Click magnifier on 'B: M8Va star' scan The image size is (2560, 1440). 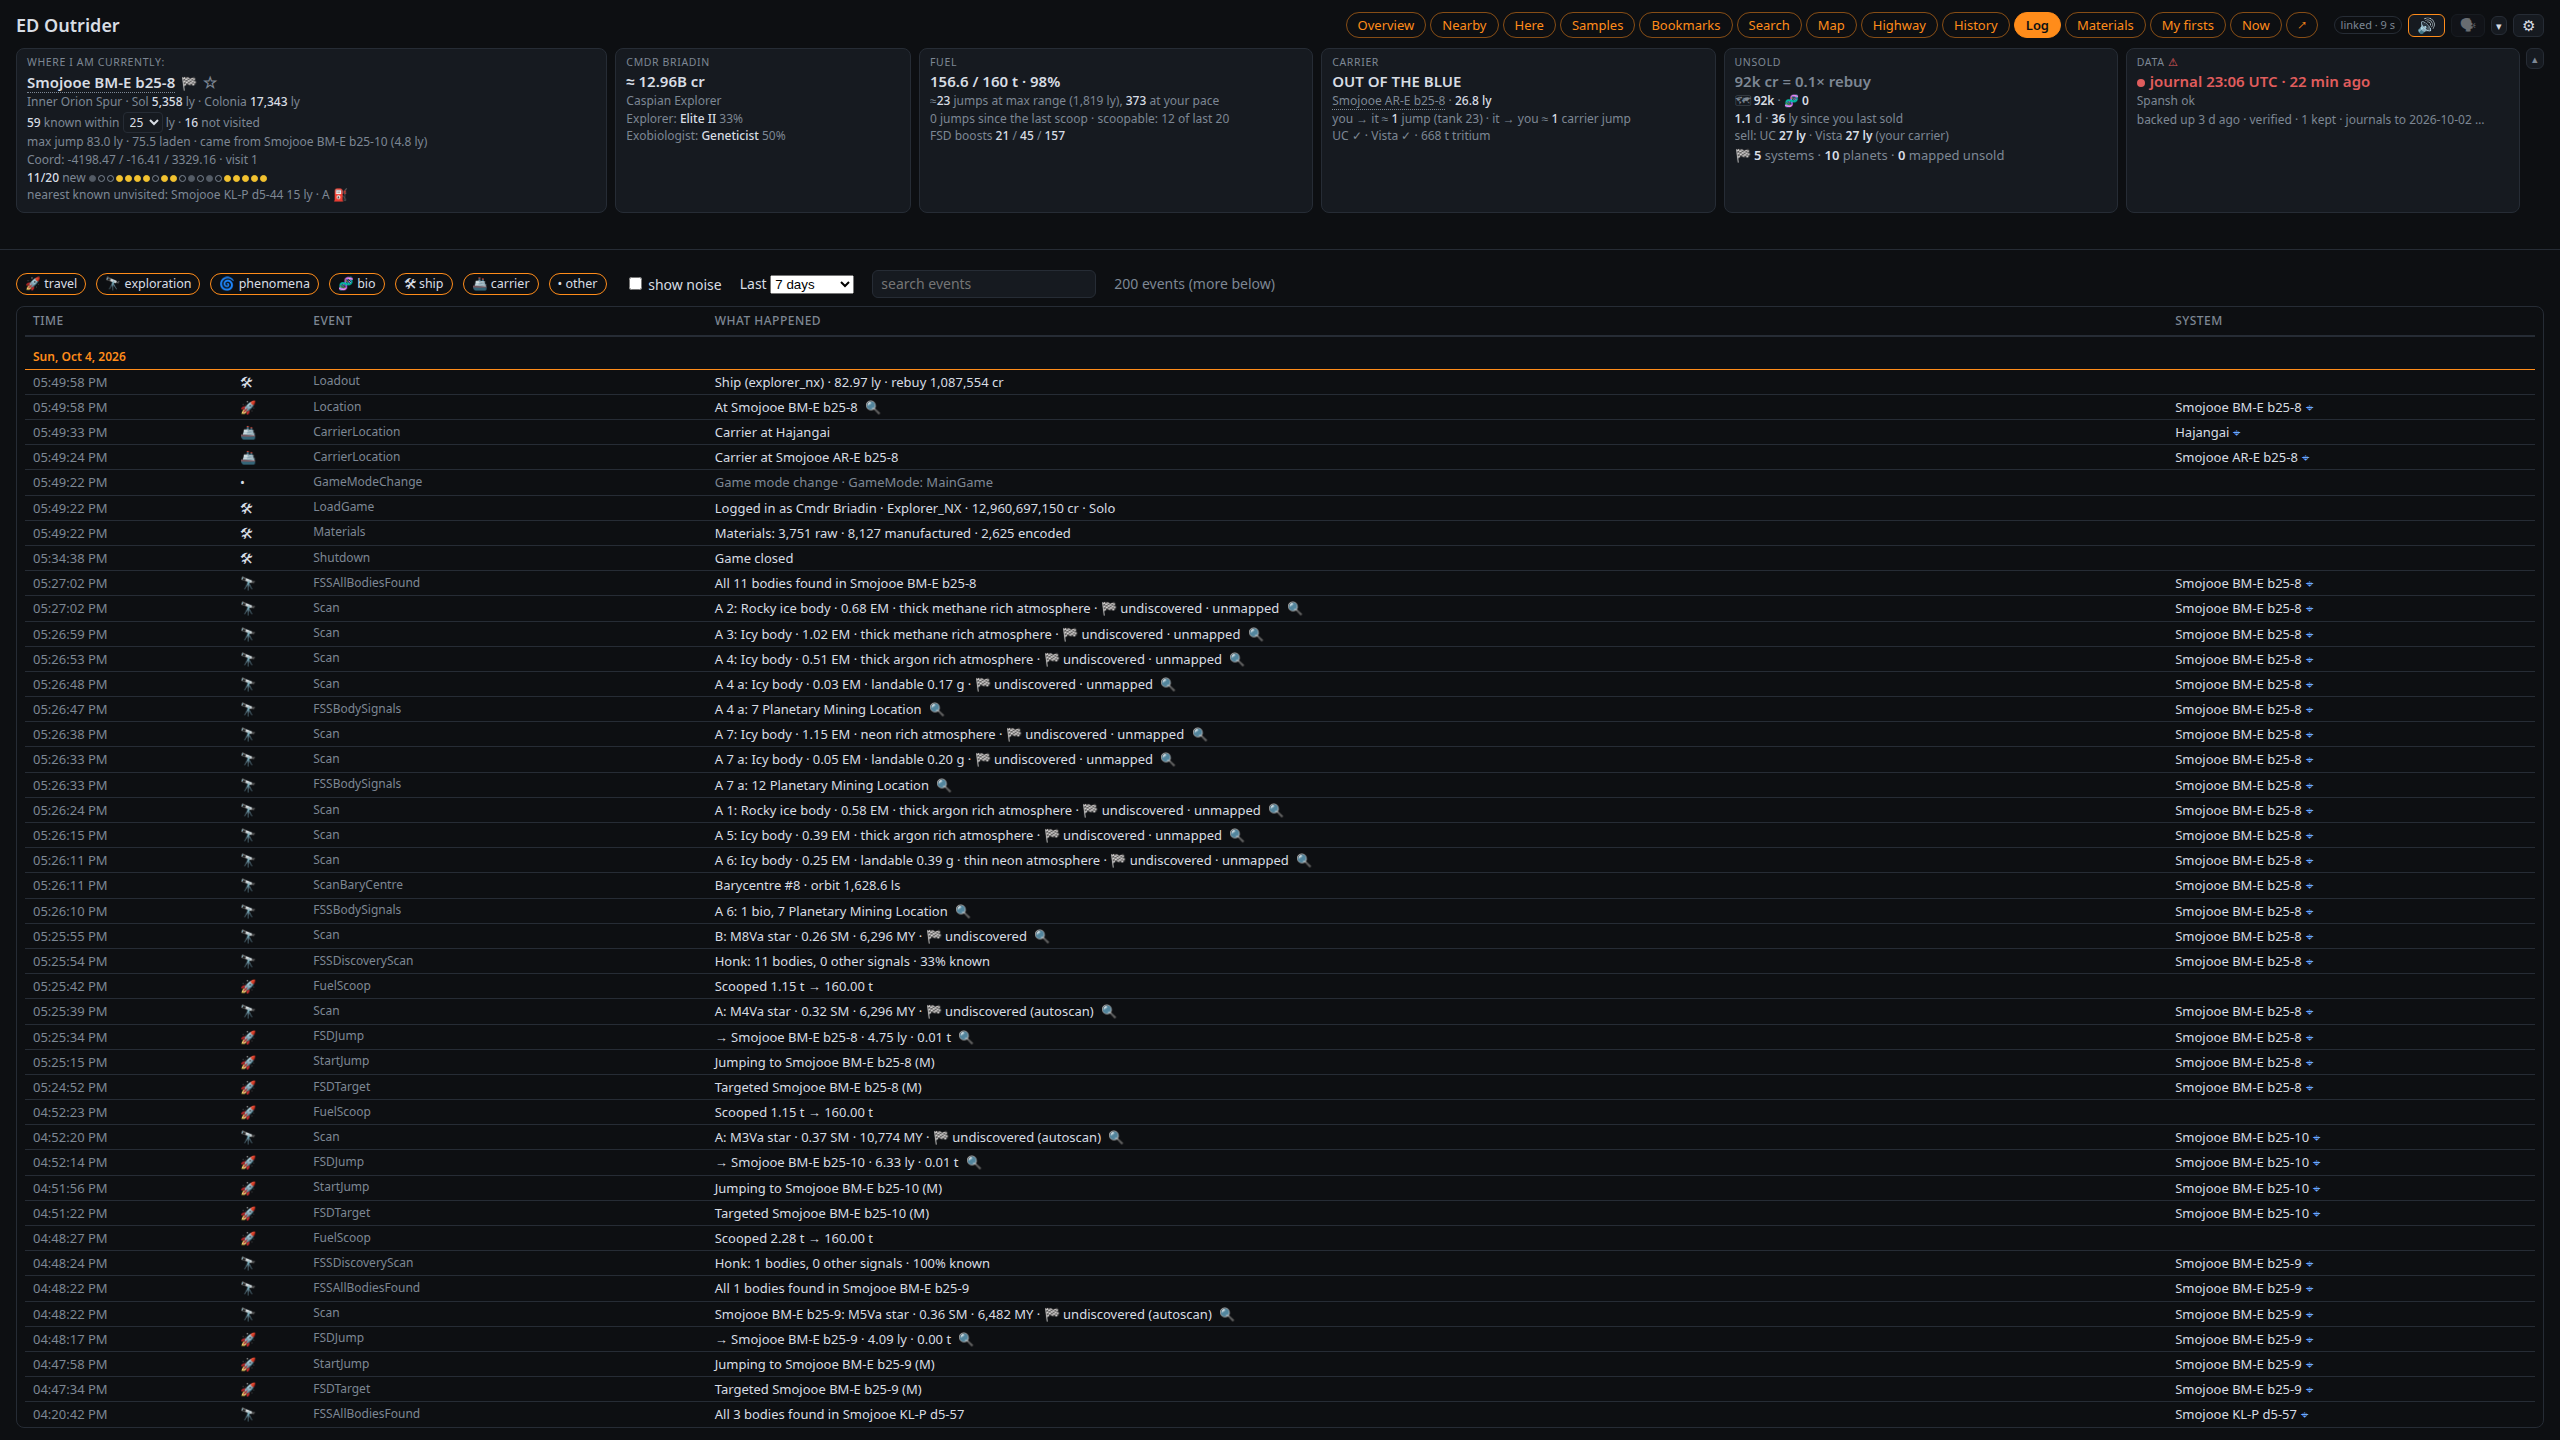coord(1041,937)
